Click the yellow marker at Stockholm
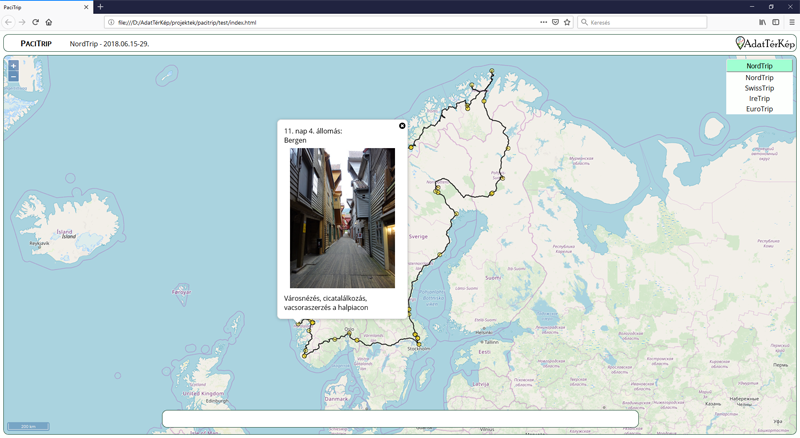Image resolution: width=800 pixels, height=438 pixels. pos(419,345)
